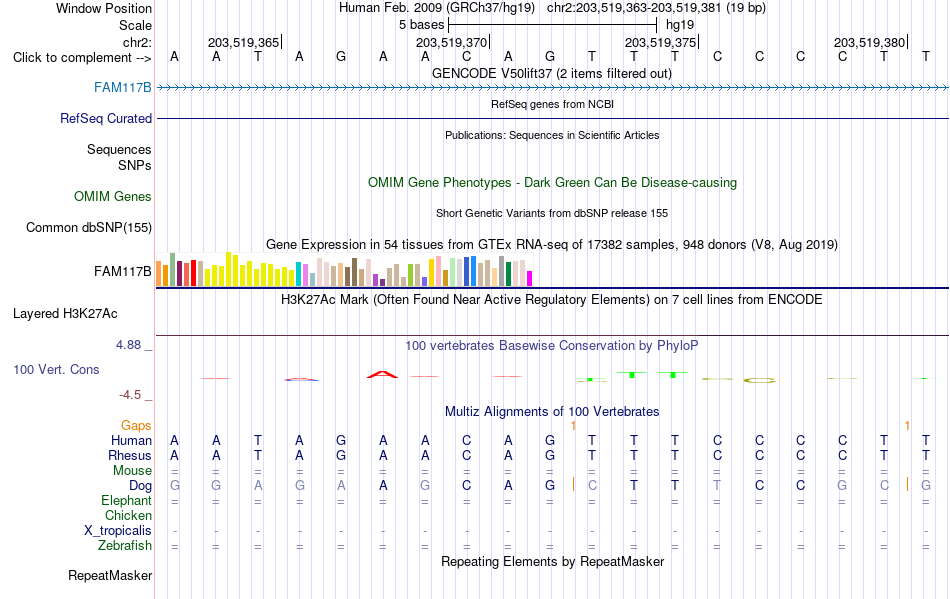
Task: Click the GTEx 'Gene Expression in 54 tissues' title
Action: [x=552, y=245]
